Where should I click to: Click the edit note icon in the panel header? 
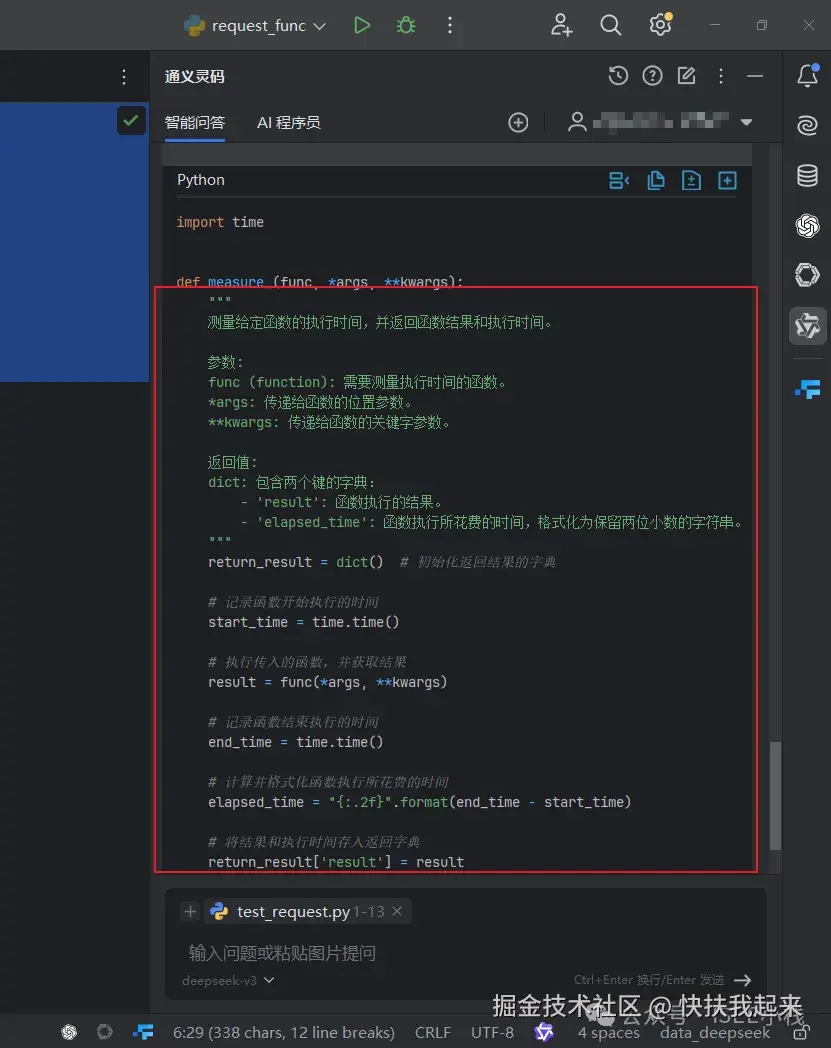687,76
